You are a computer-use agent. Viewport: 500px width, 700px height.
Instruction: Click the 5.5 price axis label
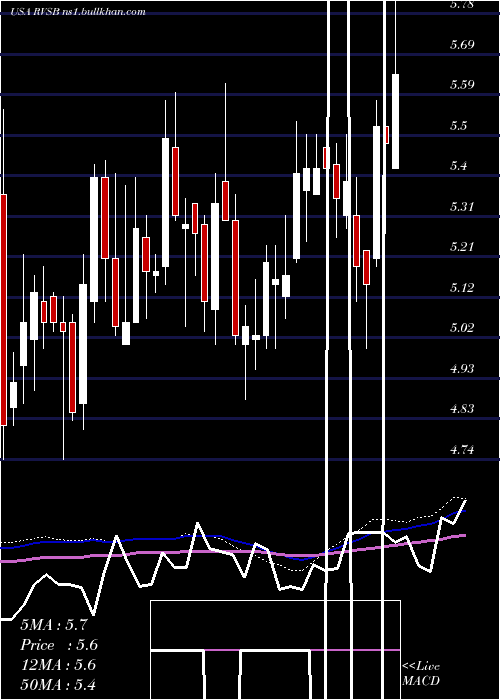click(458, 125)
